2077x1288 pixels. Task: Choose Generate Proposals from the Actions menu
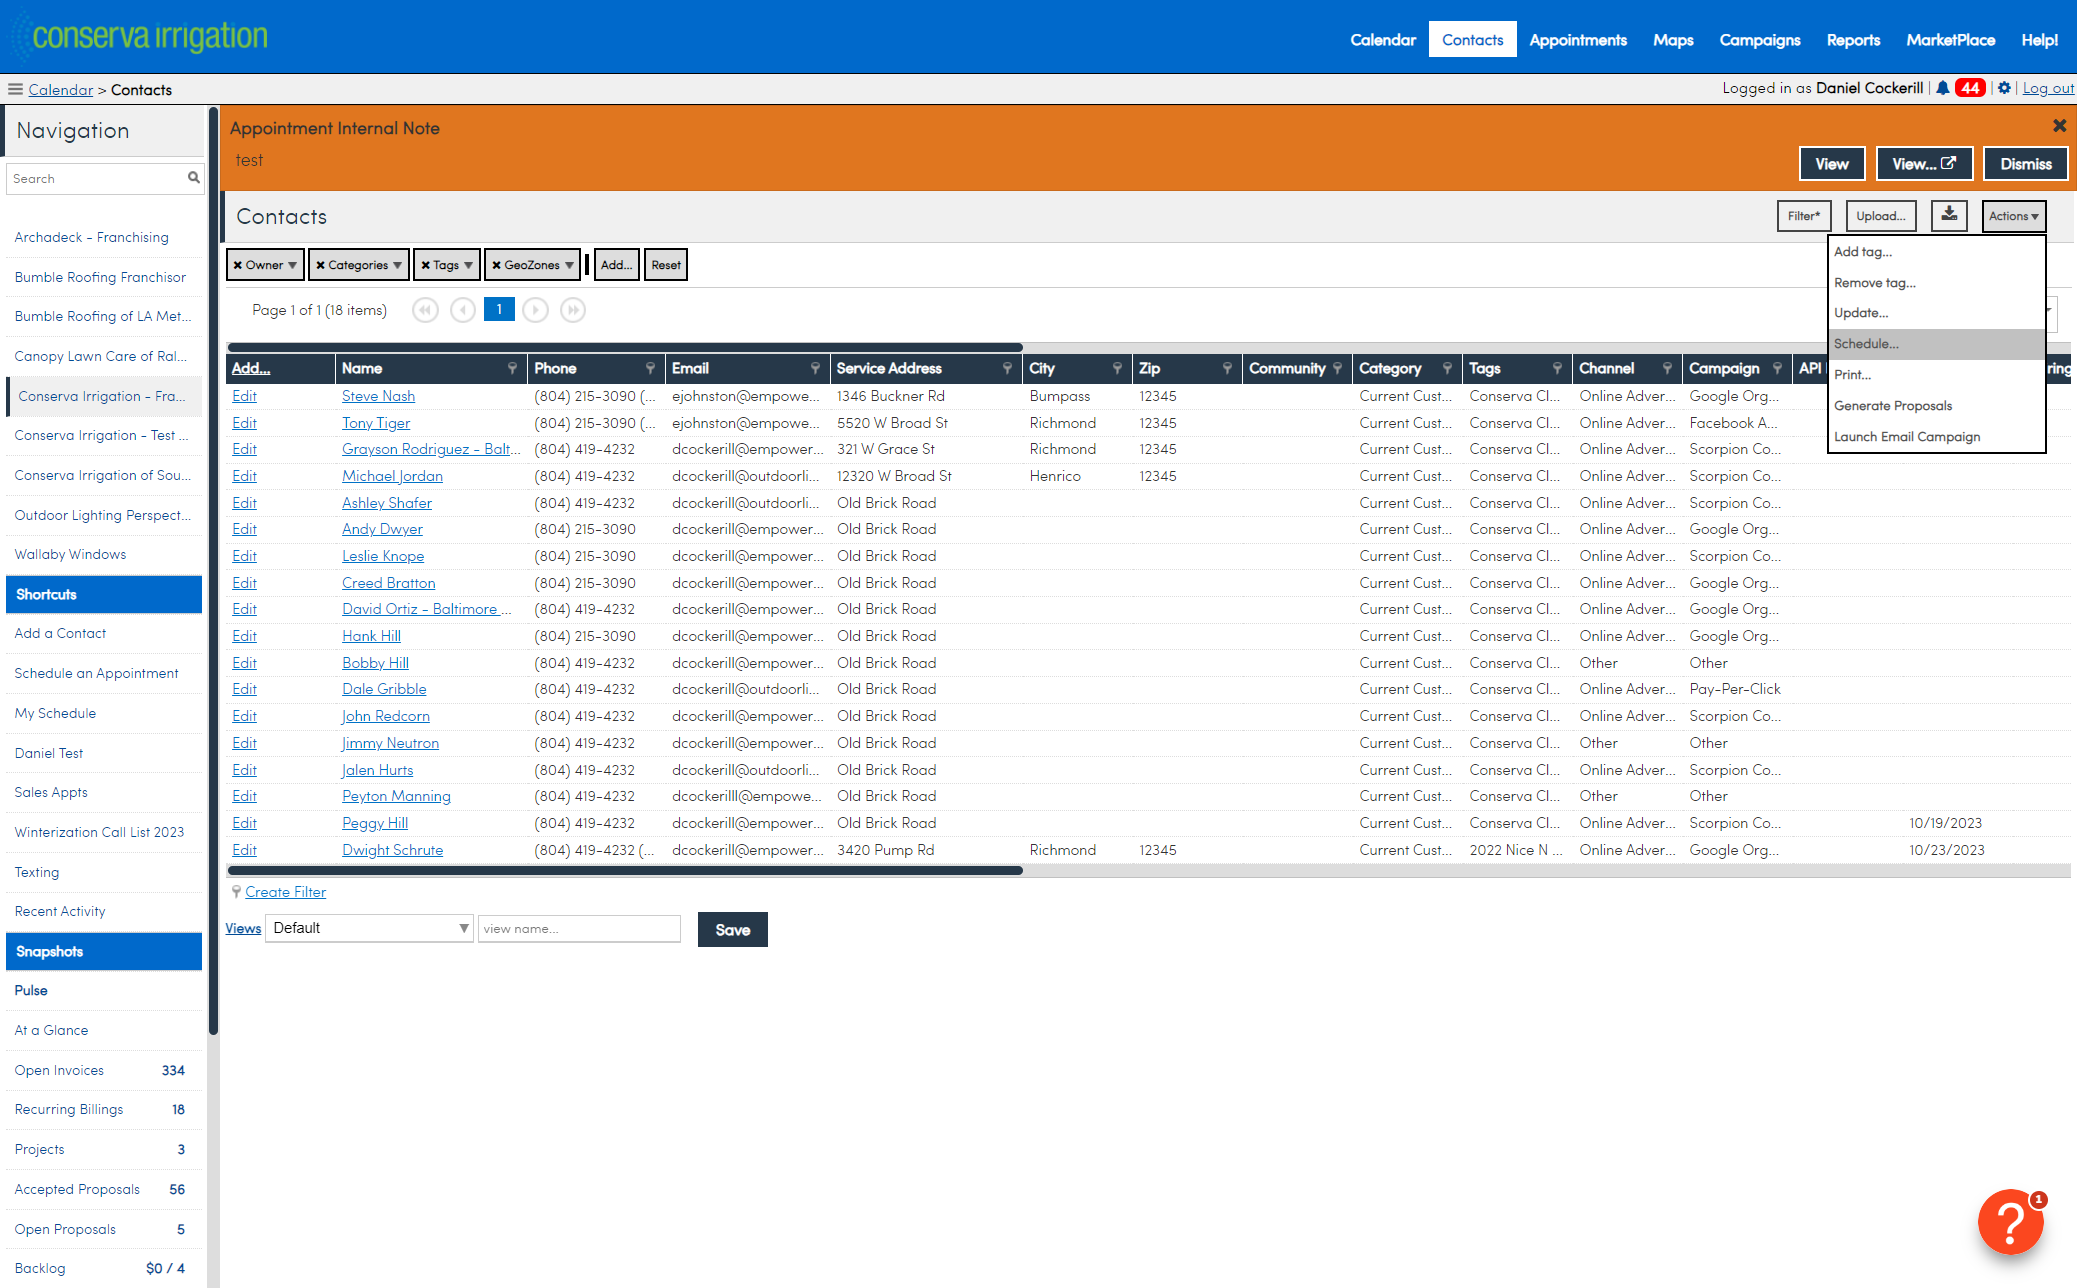pos(1936,406)
